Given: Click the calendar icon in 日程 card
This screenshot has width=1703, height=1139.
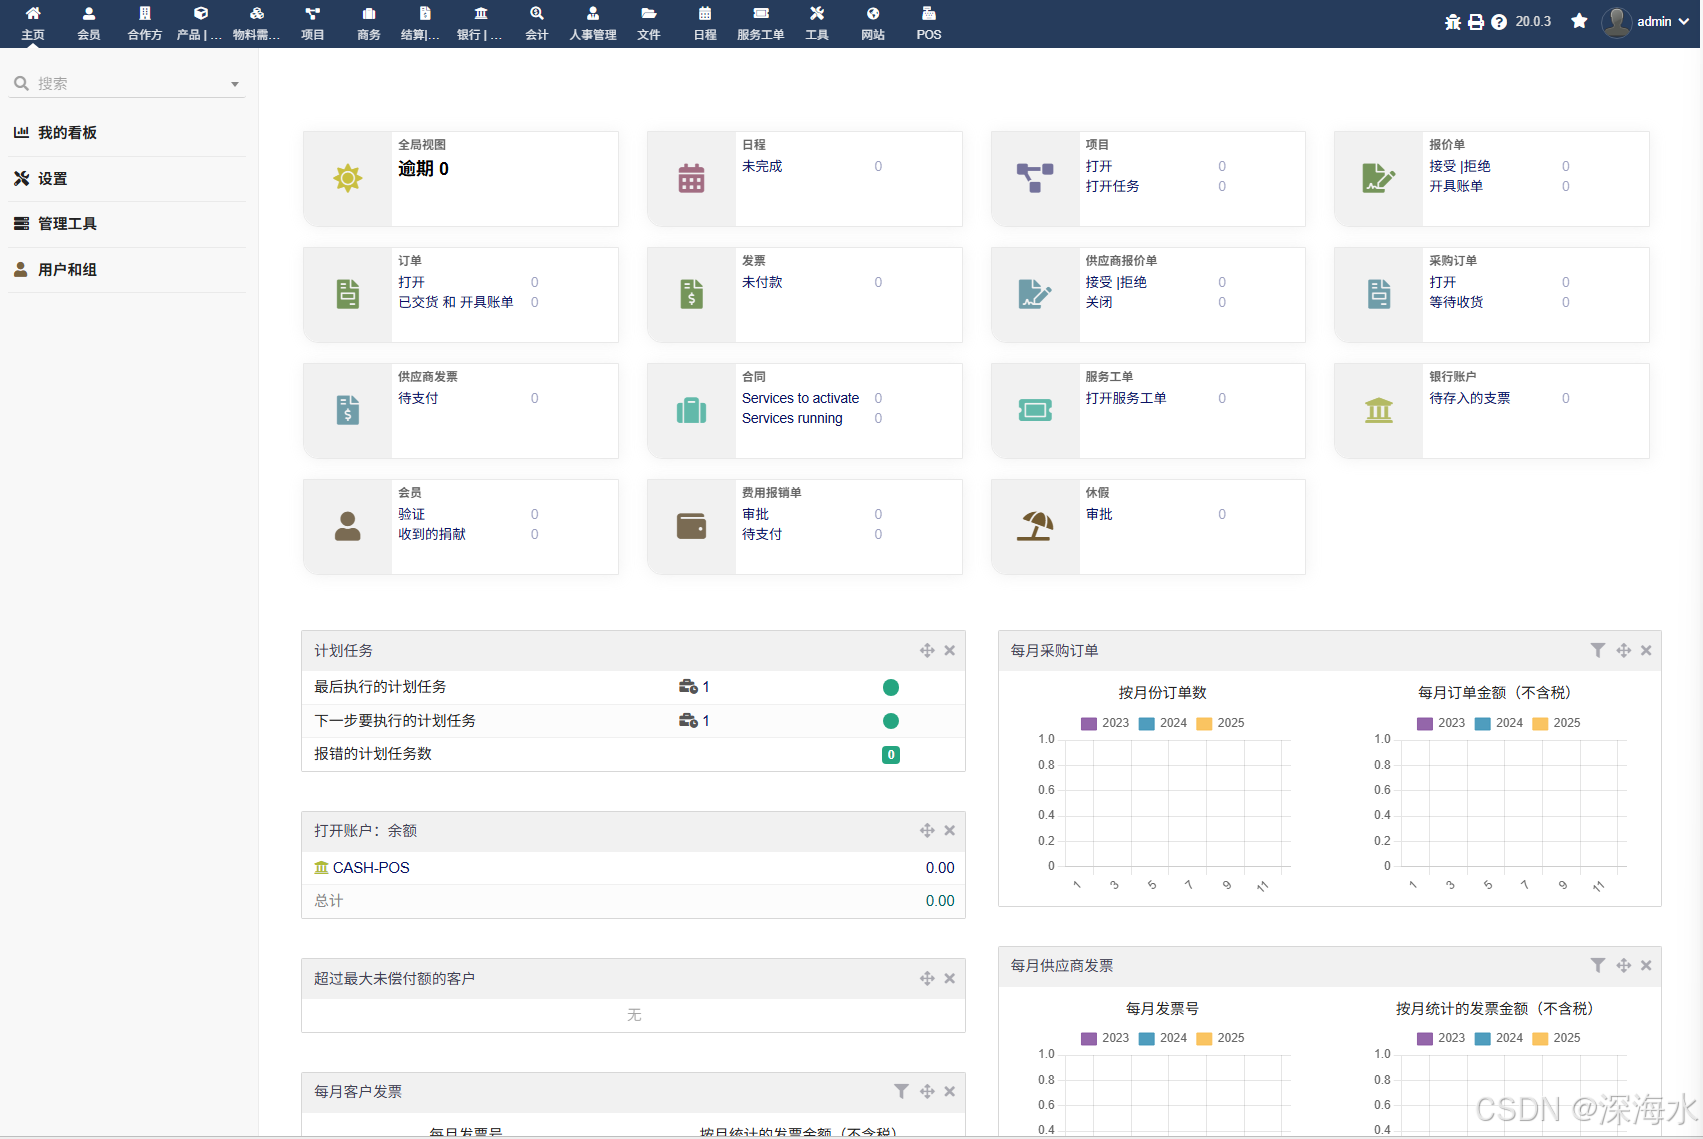Looking at the screenshot, I should [691, 179].
